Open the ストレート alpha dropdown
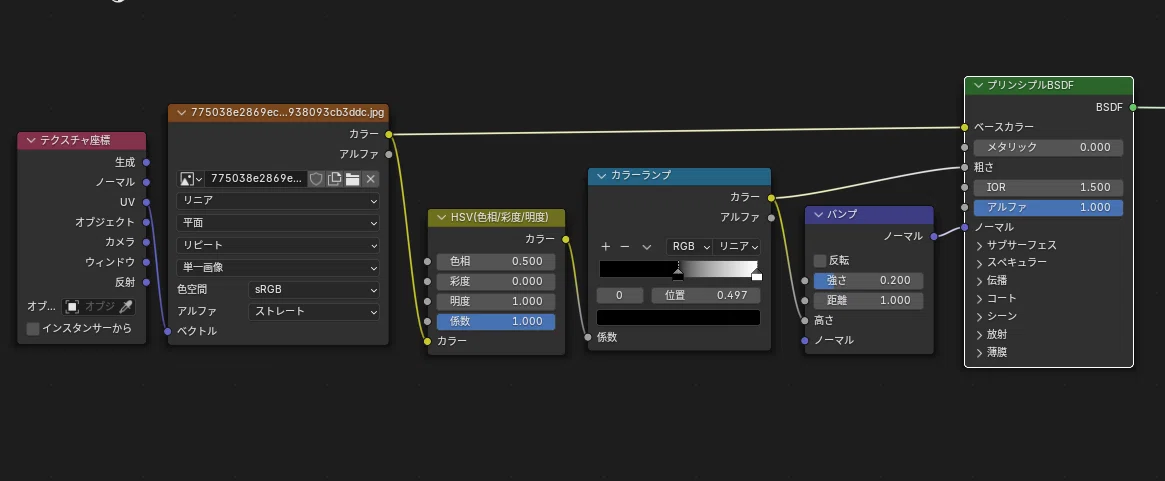 314,311
